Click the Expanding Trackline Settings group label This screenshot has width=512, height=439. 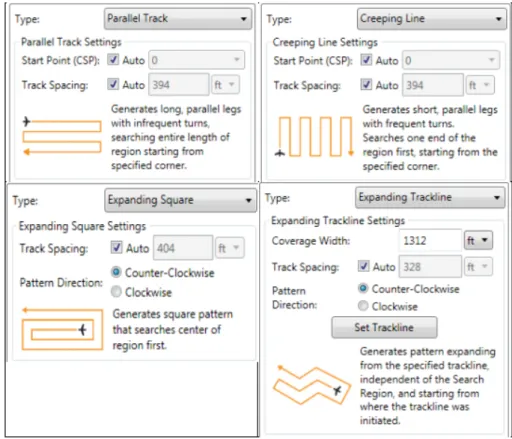pos(338,220)
